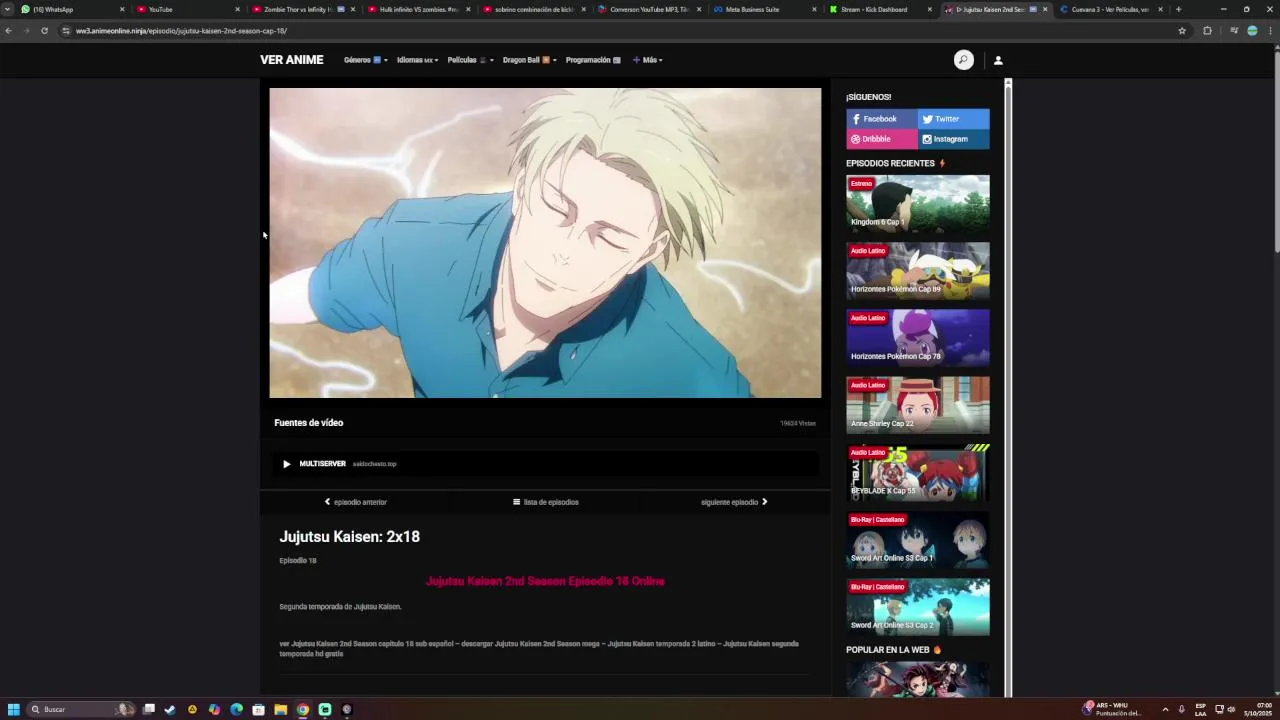
Task: Expand the Películas dropdown menu
Action: (x=470, y=60)
